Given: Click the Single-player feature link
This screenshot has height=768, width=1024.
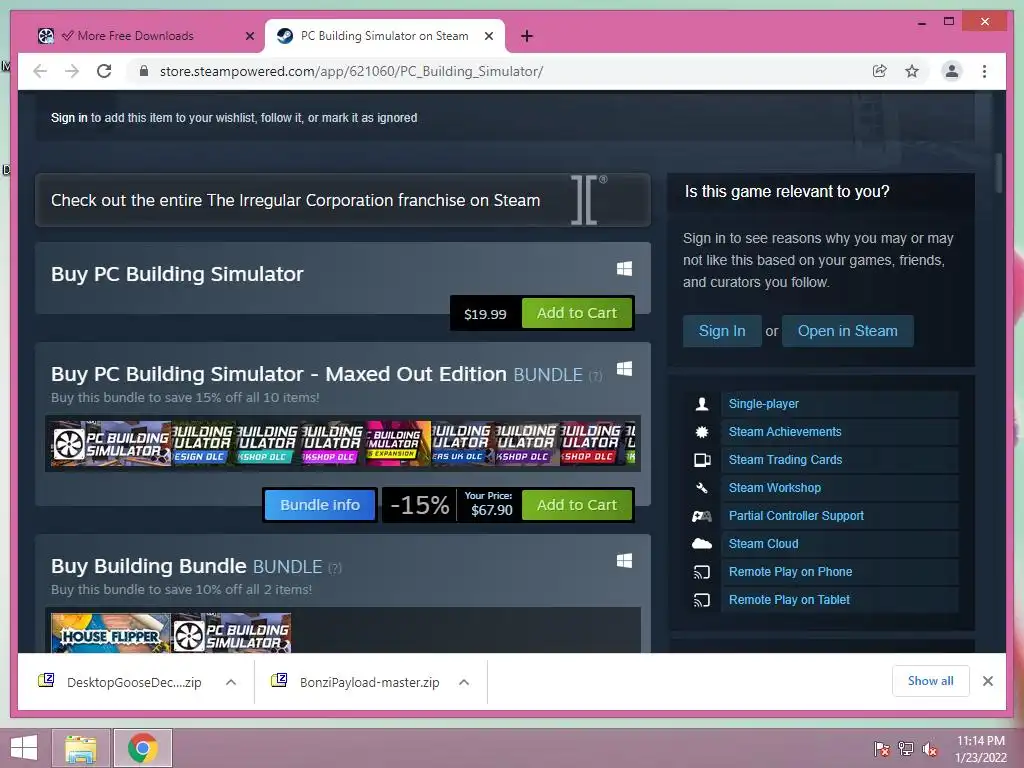Looking at the screenshot, I should (x=763, y=404).
